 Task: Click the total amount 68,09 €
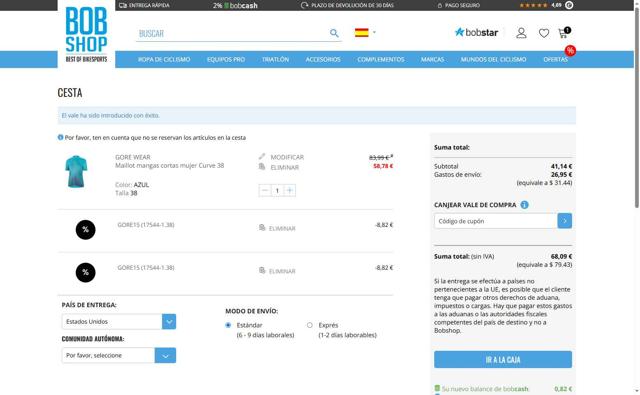tap(561, 257)
